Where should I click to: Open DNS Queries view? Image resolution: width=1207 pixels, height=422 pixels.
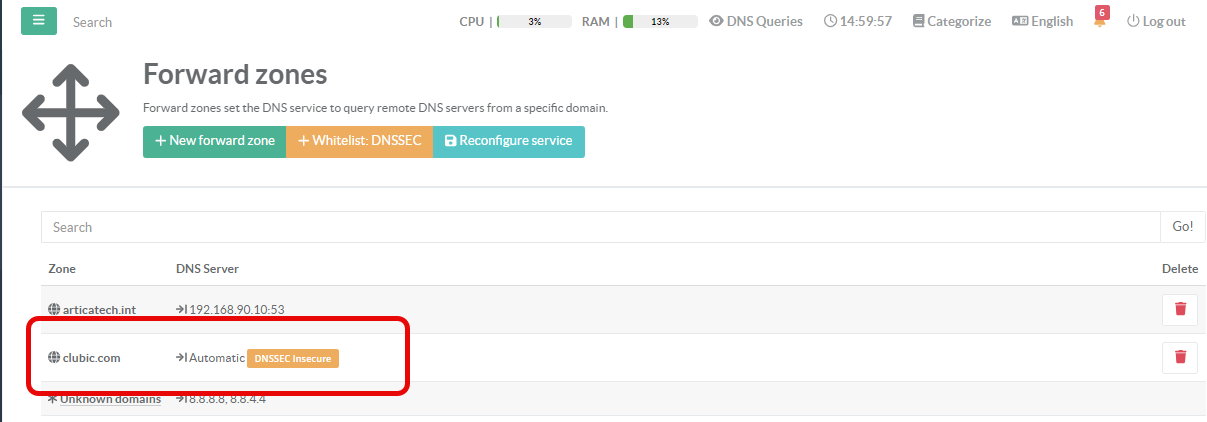pyautogui.click(x=756, y=21)
